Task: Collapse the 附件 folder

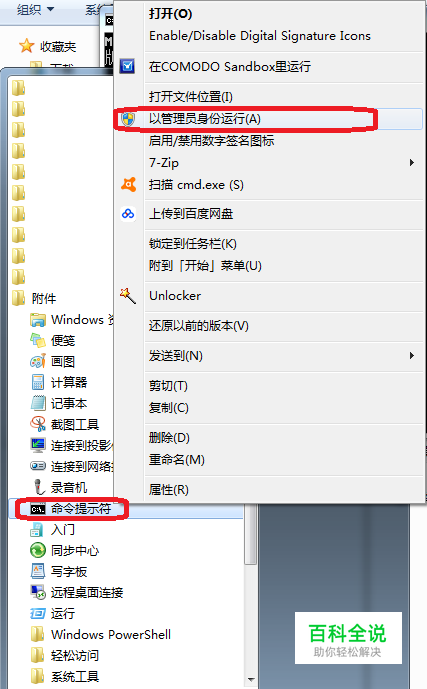Action: point(34,298)
